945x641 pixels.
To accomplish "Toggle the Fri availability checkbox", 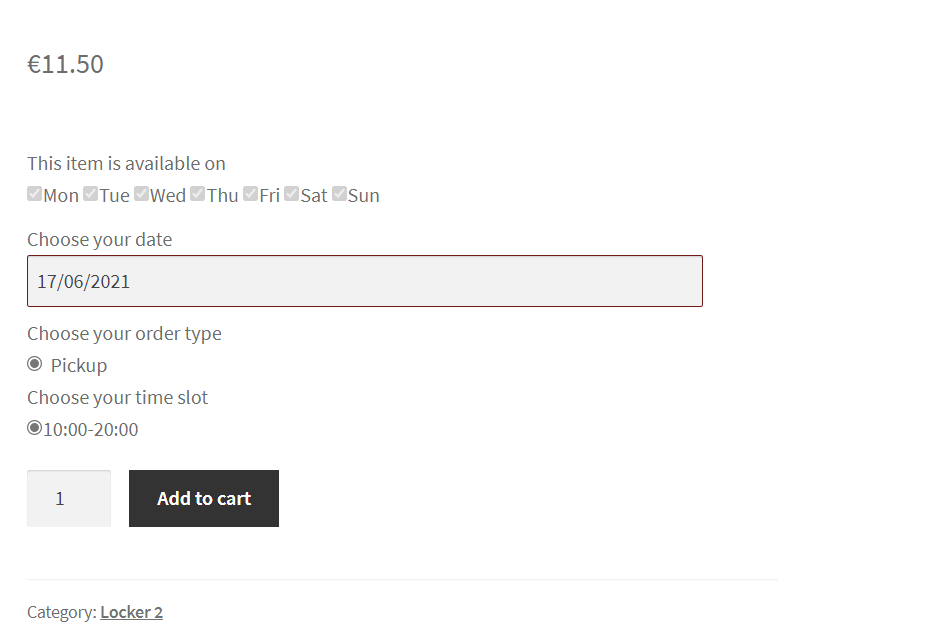I will point(250,194).
